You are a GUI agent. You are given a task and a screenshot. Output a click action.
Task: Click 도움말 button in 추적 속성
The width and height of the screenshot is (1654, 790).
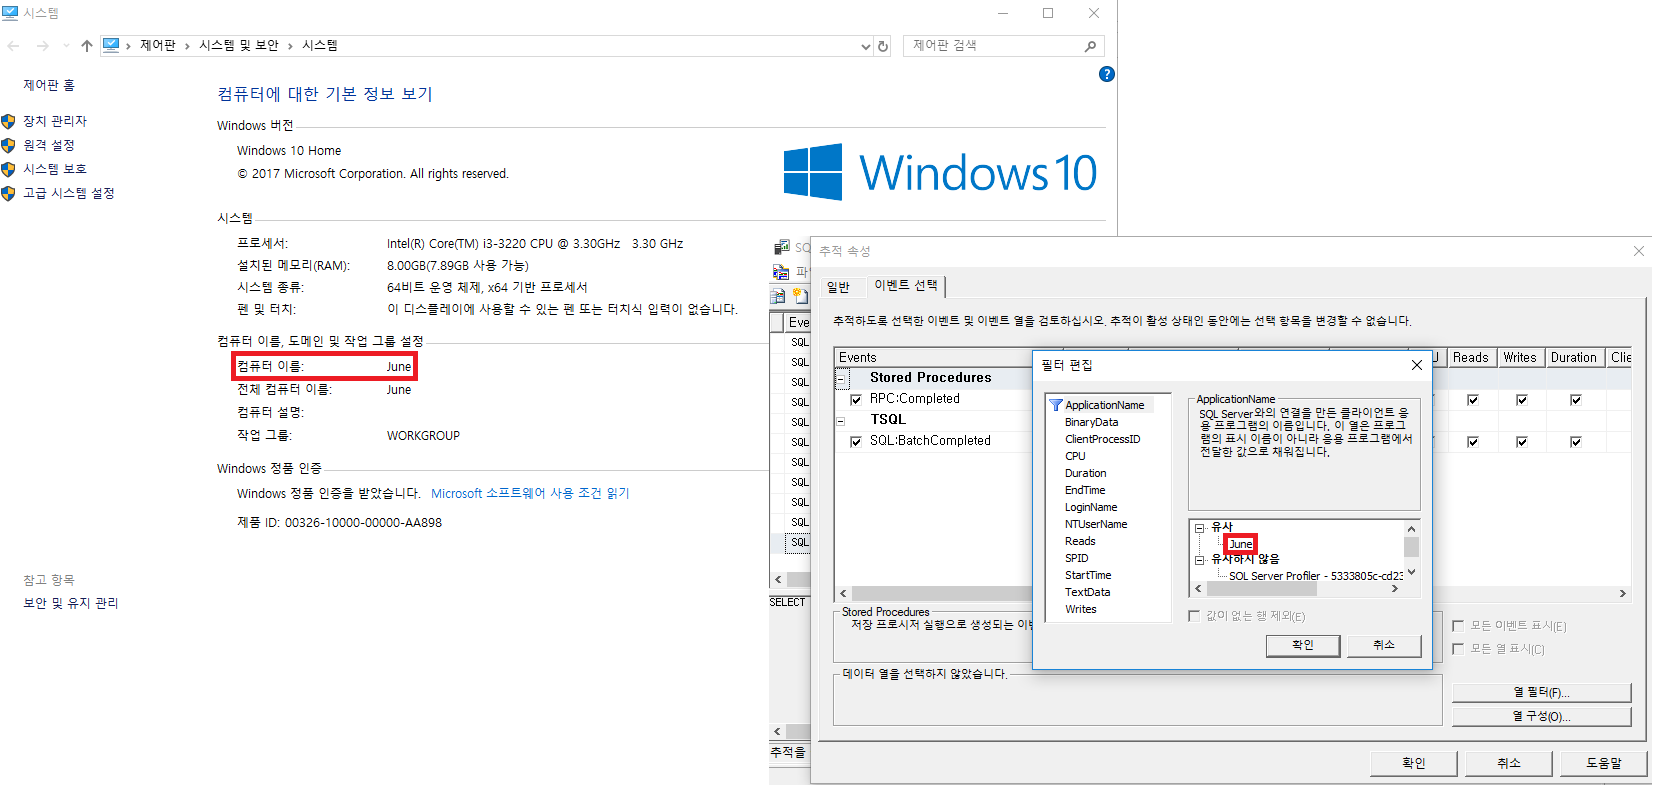(1603, 763)
